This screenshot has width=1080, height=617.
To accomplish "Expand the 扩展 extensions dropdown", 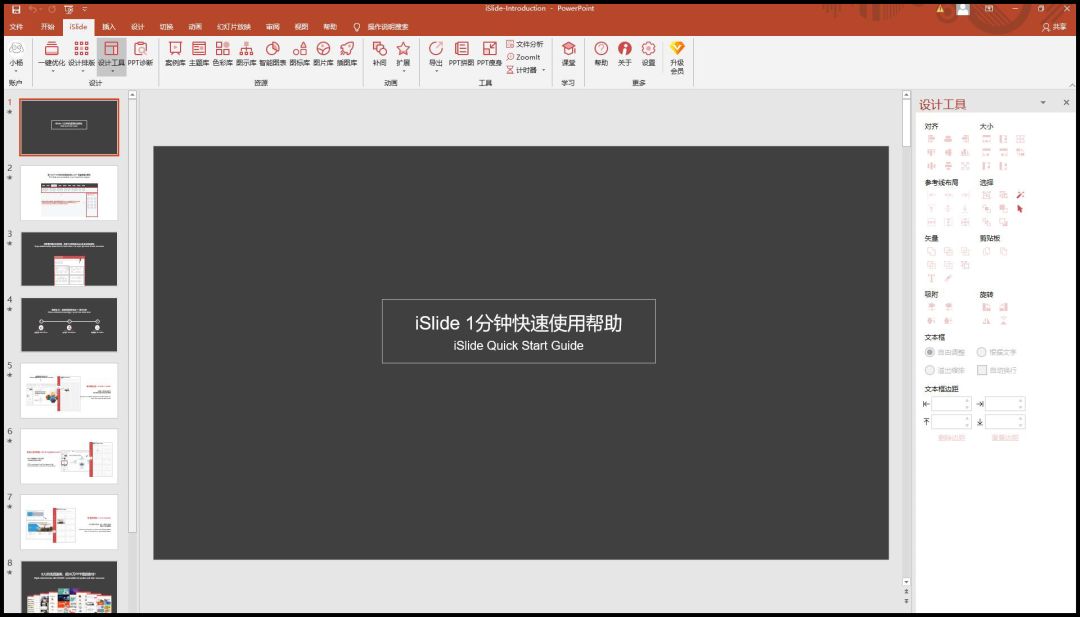I will [x=404, y=70].
